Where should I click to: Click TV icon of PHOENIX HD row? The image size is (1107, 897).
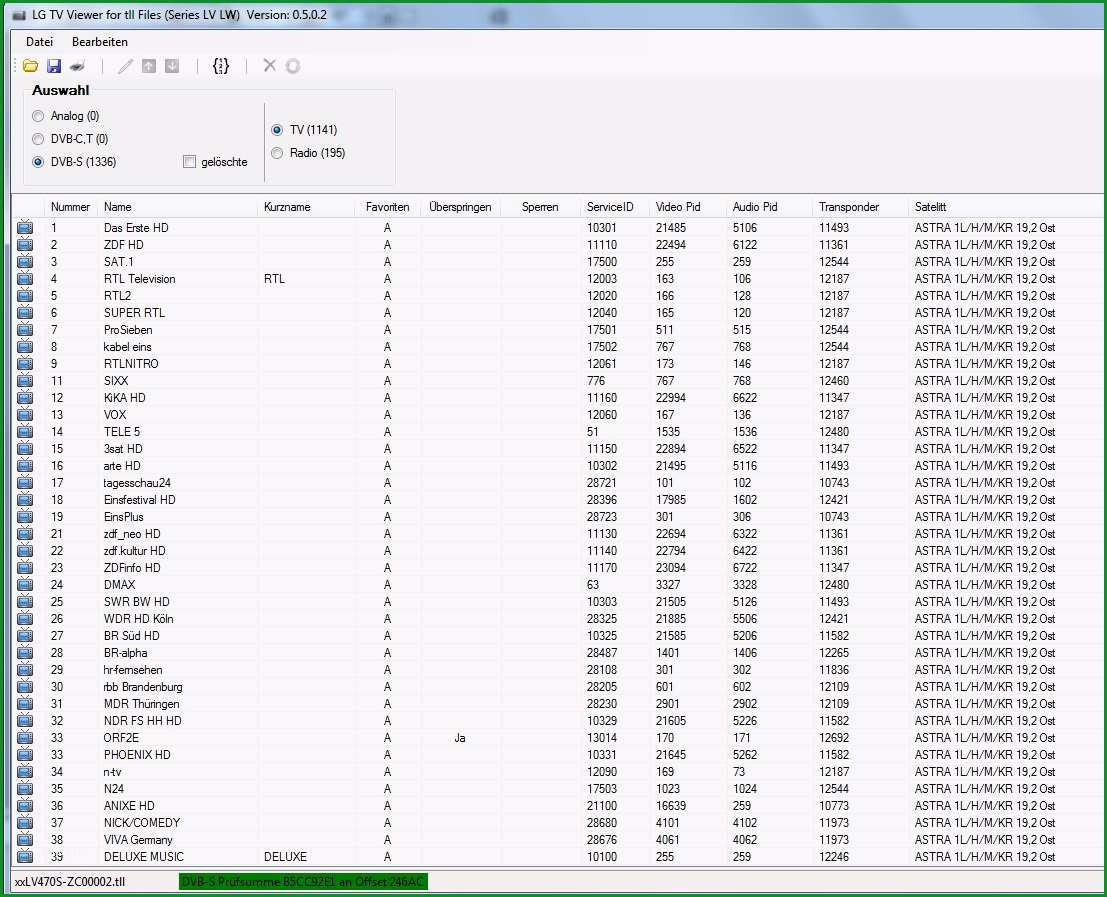(x=25, y=754)
